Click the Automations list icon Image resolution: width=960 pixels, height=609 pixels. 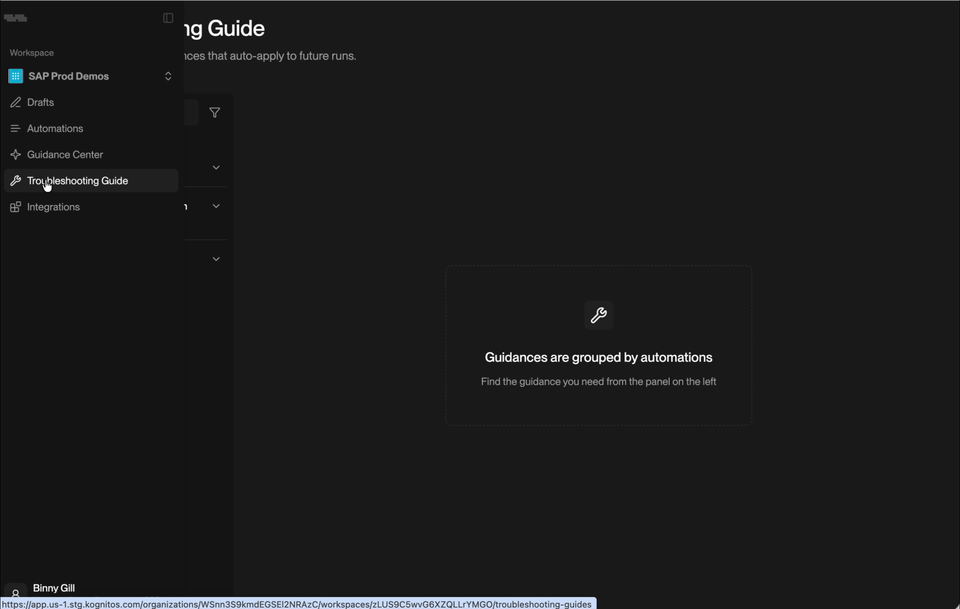14,127
